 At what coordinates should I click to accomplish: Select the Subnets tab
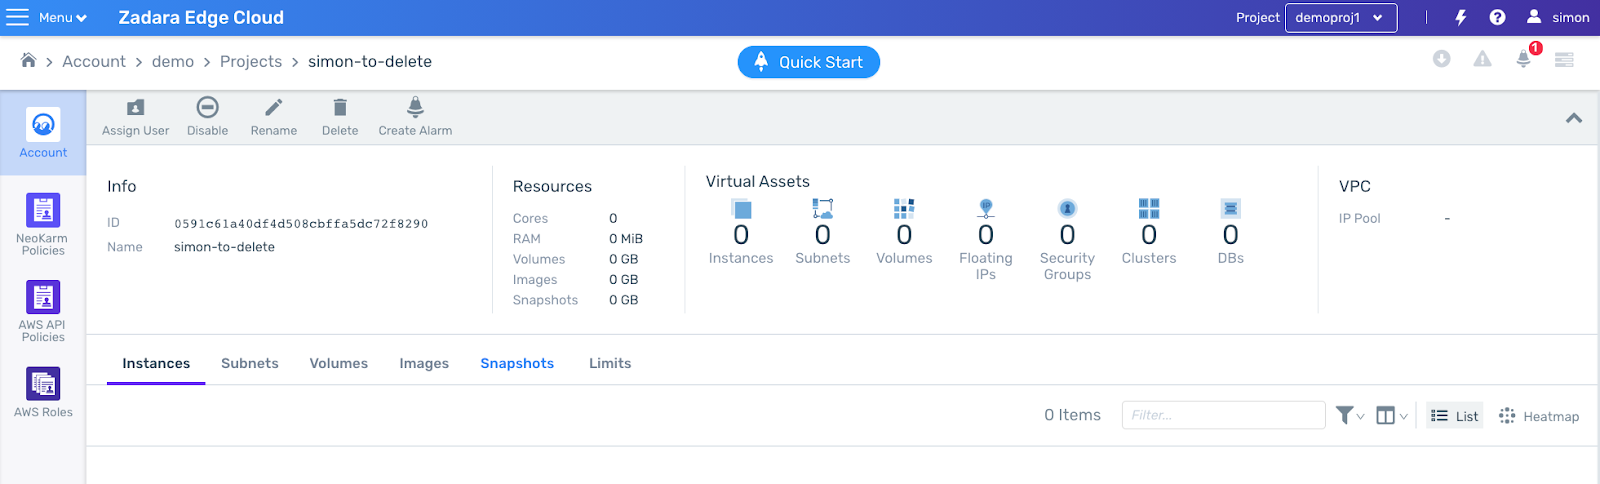coord(250,364)
